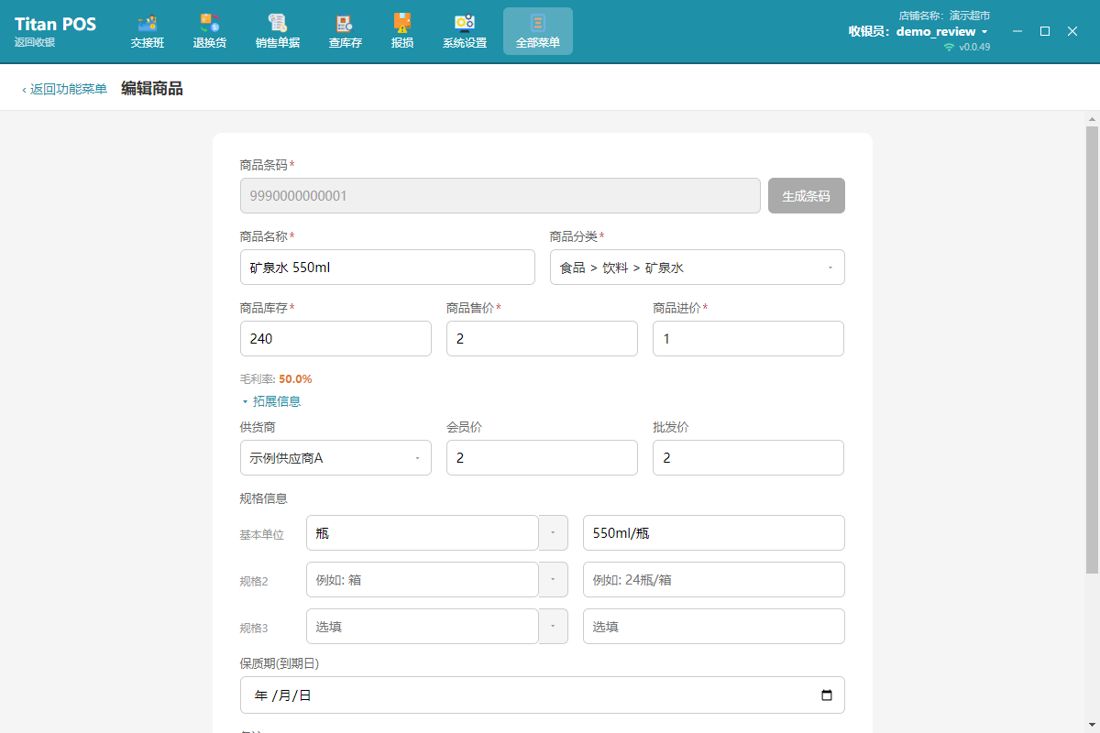Open the 查库存 inventory lookup icon
Screen dimensions: 1100x733
click(345, 32)
